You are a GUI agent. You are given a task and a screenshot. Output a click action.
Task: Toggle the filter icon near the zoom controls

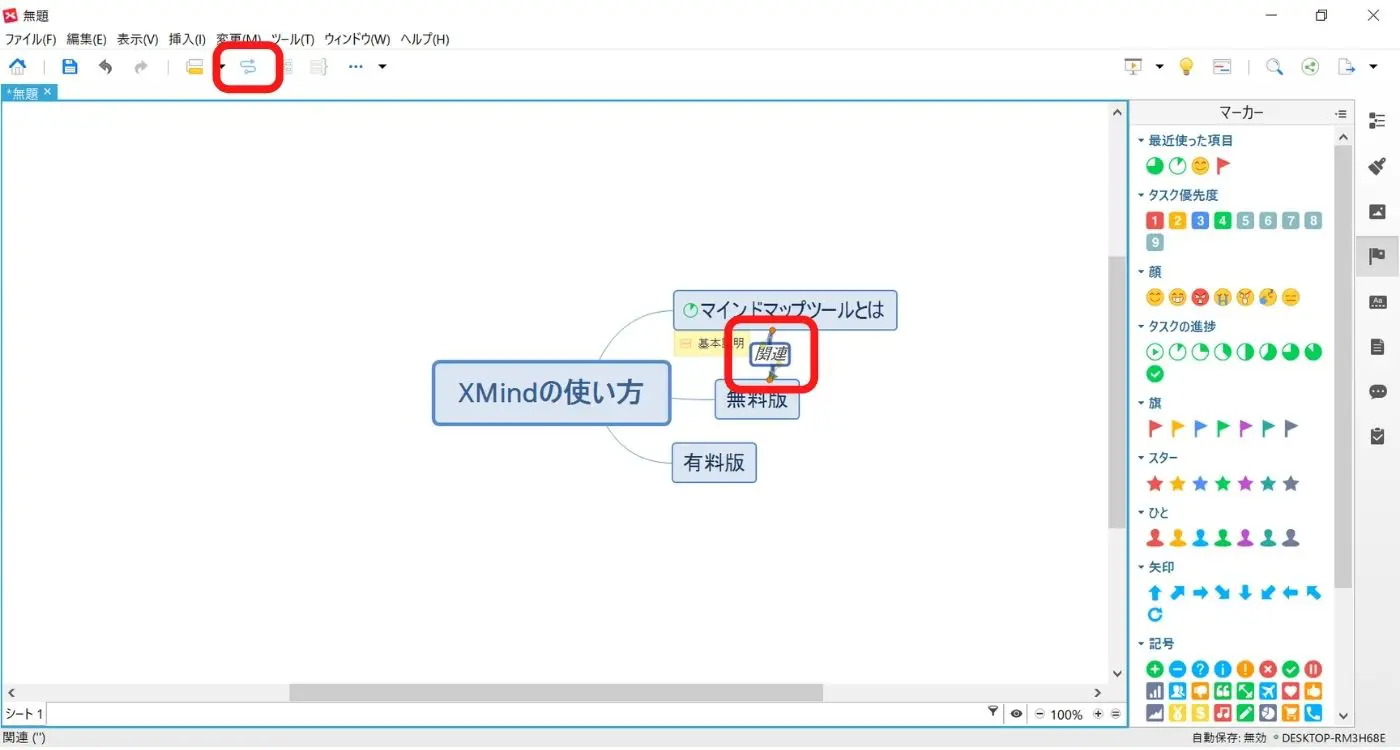[993, 712]
